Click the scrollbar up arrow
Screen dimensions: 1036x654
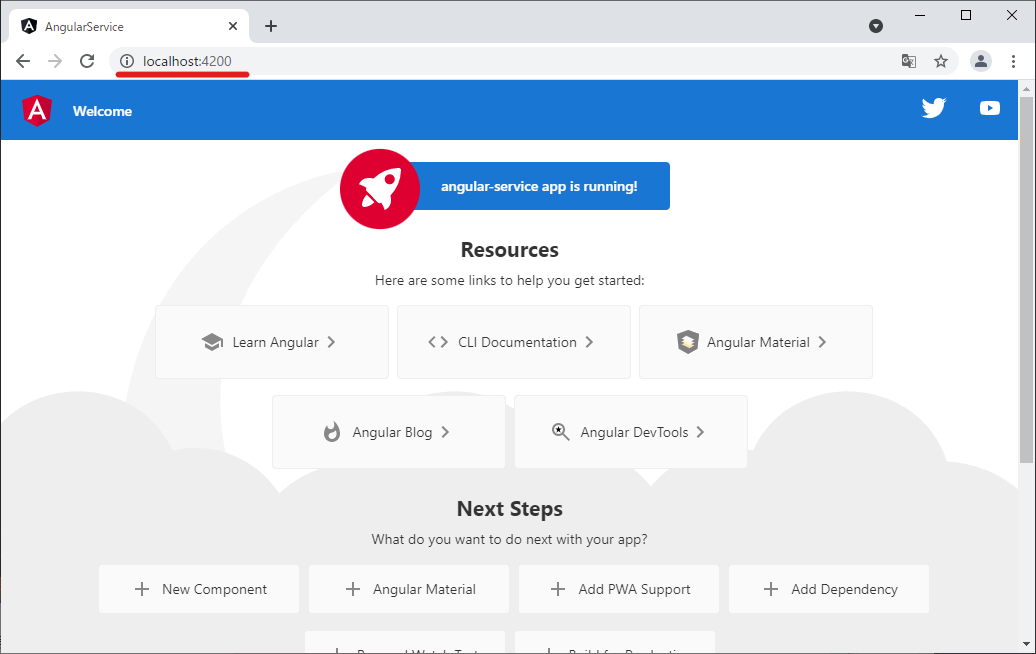point(1026,89)
